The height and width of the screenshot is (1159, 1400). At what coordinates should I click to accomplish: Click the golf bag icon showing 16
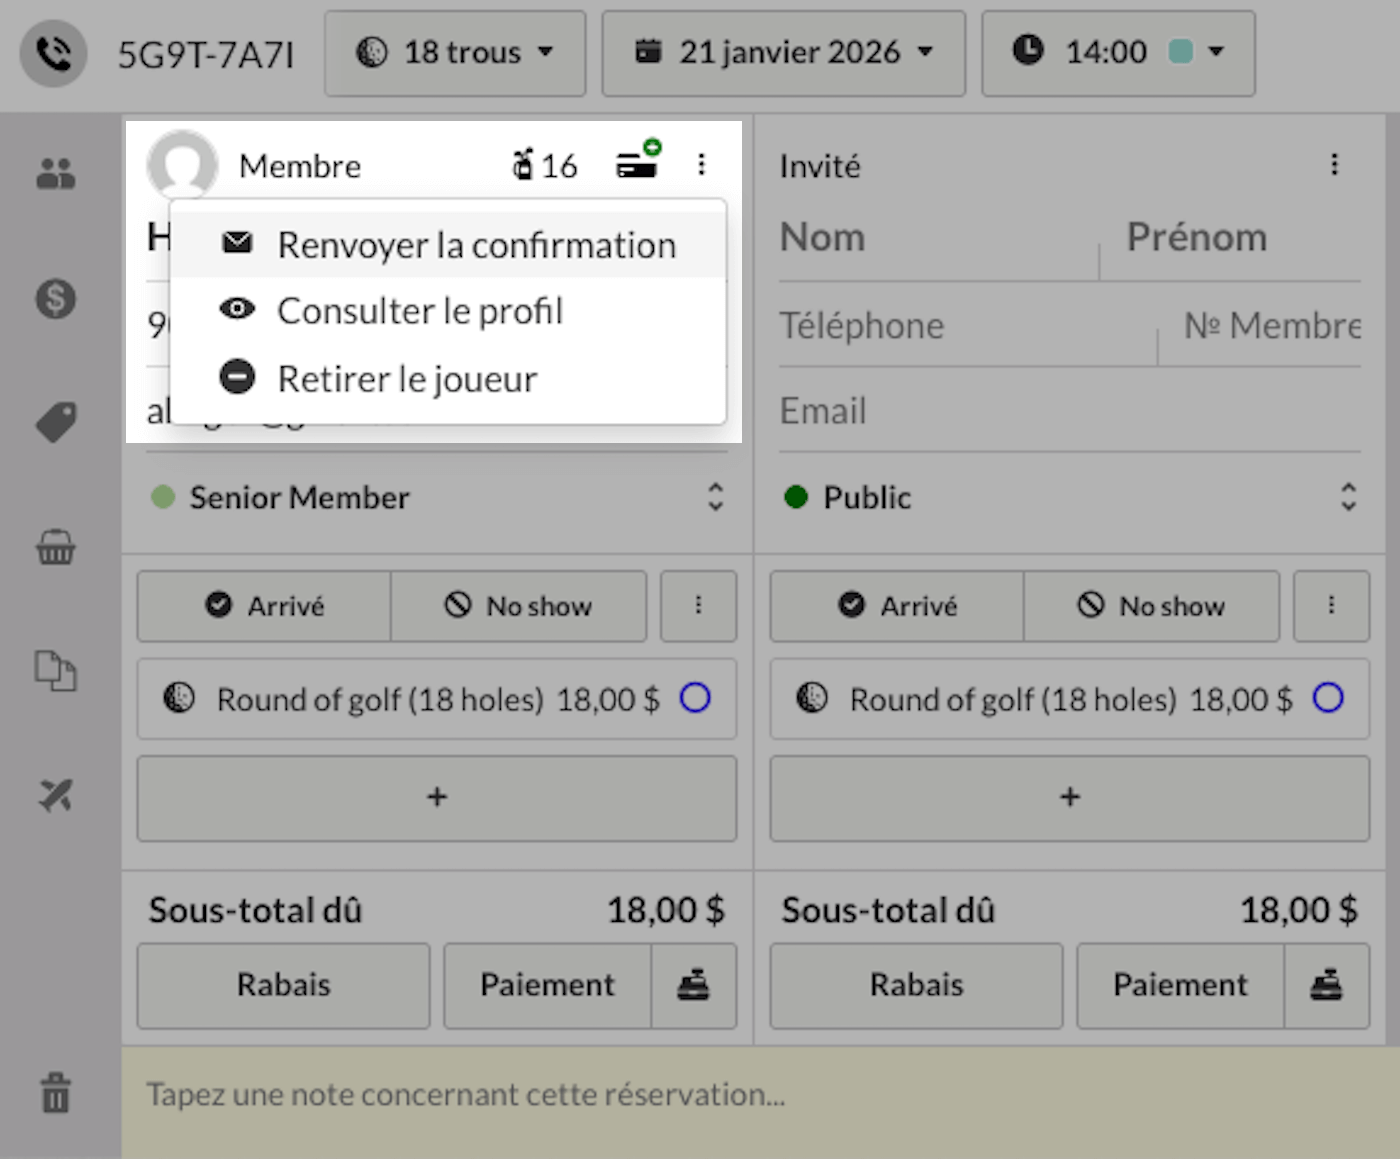pos(545,165)
